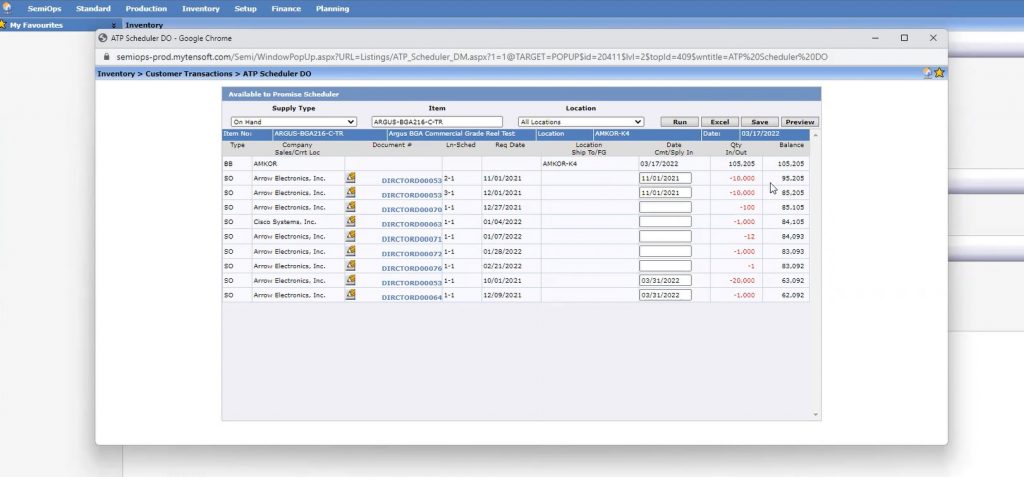Screen dimensions: 1024x477
Task: Open the DIRCTORD00071 document link
Action: pyautogui.click(x=411, y=239)
